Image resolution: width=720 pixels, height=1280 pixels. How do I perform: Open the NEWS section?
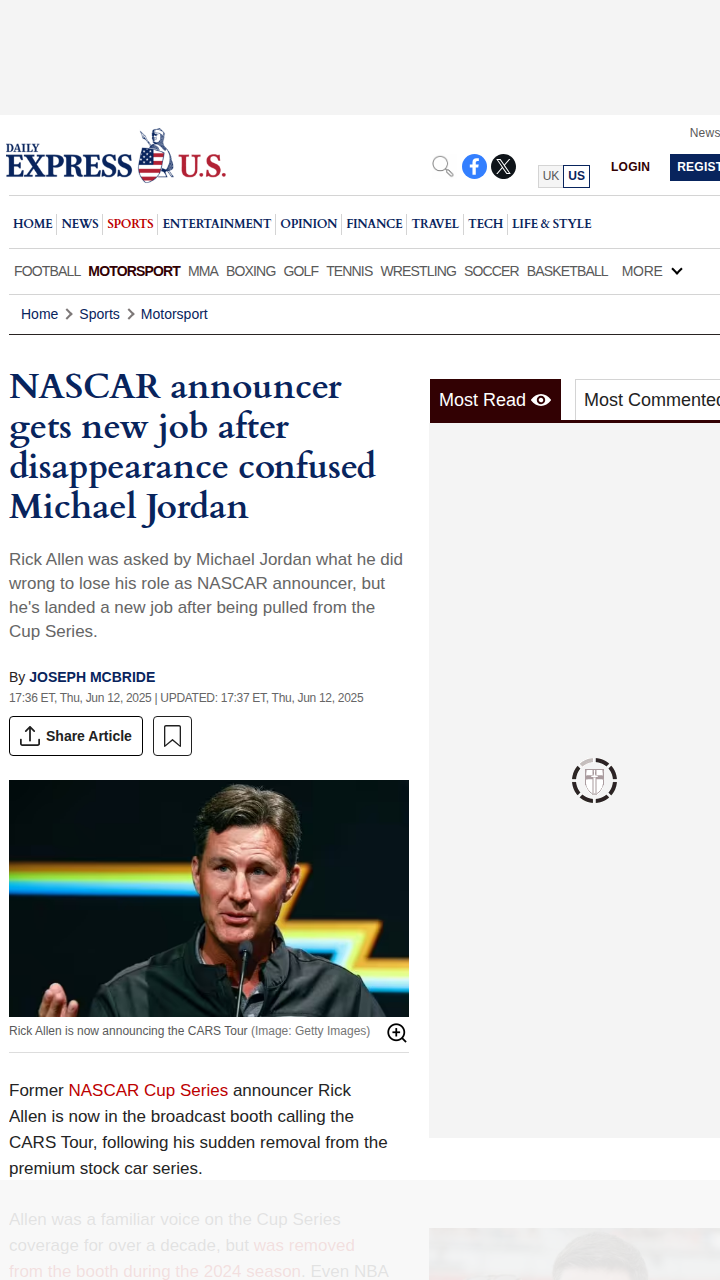pos(80,224)
